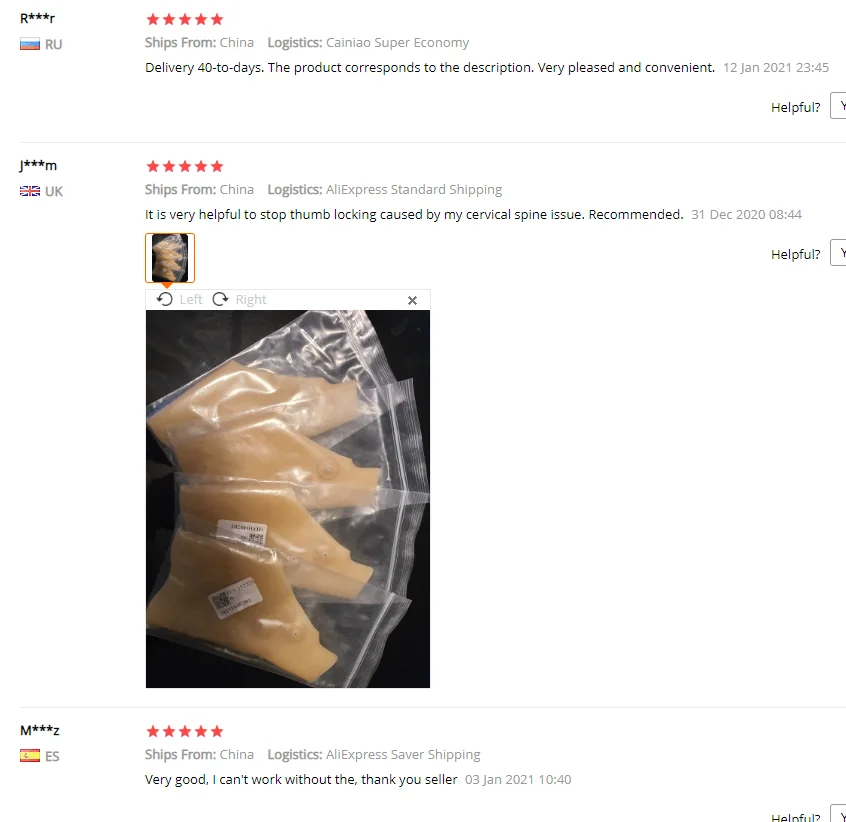This screenshot has height=822, width=846.
Task: Click the 'Right' rotate label
Action: click(x=251, y=299)
